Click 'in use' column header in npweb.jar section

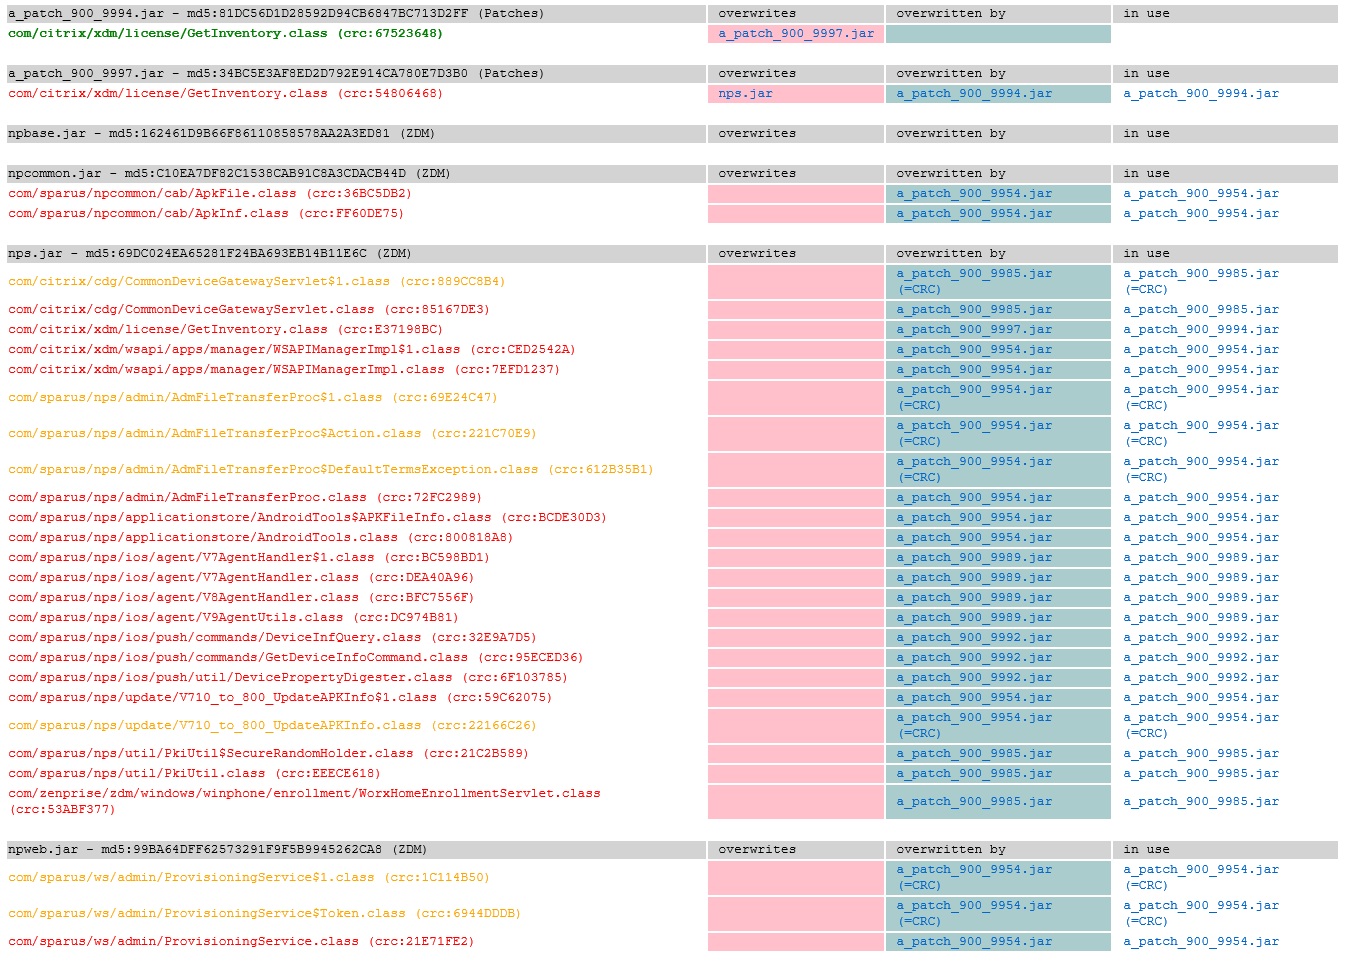click(1146, 849)
